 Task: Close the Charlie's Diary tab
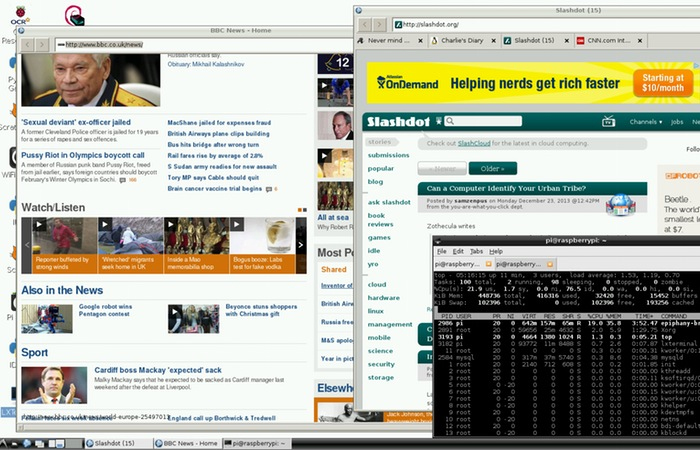pyautogui.click(x=493, y=41)
